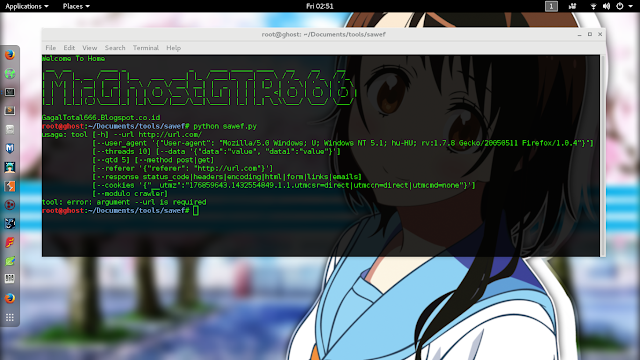Image resolution: width=640 pixels, height=360 pixels.
Task: Click the '--cookies' option line
Action: click(x=284, y=185)
